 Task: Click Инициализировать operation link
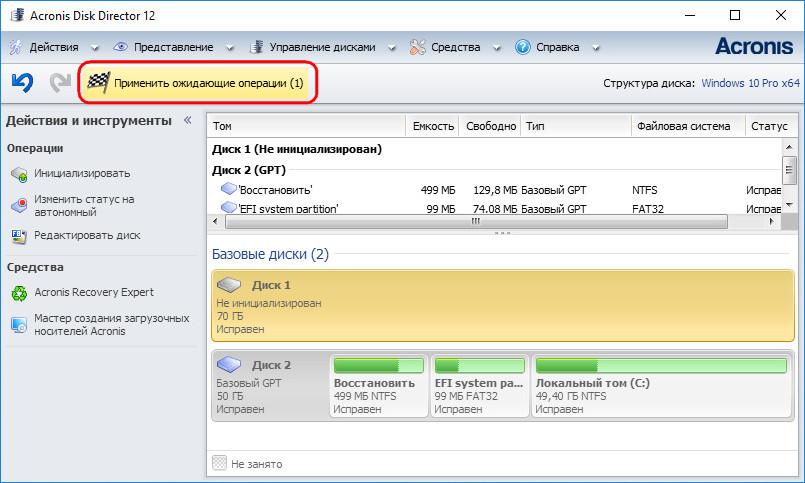pyautogui.click(x=82, y=173)
